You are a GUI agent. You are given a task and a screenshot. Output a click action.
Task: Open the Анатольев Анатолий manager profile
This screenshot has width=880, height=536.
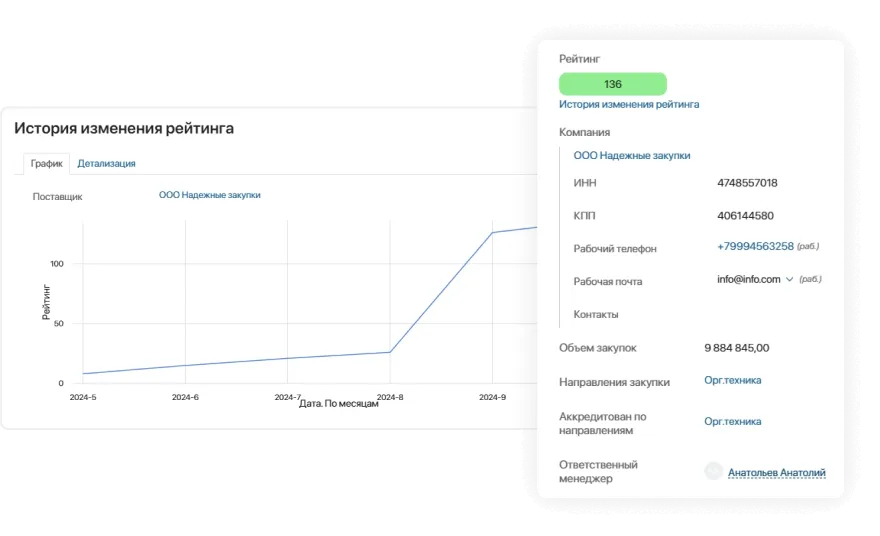click(x=776, y=473)
